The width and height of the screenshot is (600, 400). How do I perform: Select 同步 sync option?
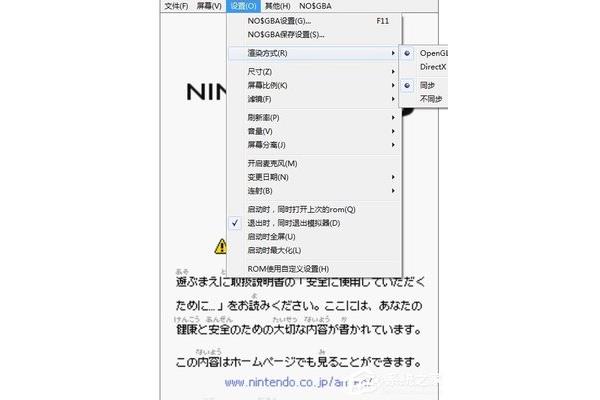click(424, 85)
